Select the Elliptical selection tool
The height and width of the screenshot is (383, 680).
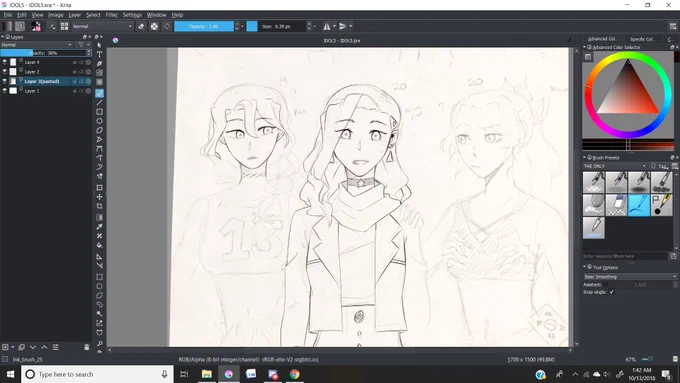click(99, 286)
